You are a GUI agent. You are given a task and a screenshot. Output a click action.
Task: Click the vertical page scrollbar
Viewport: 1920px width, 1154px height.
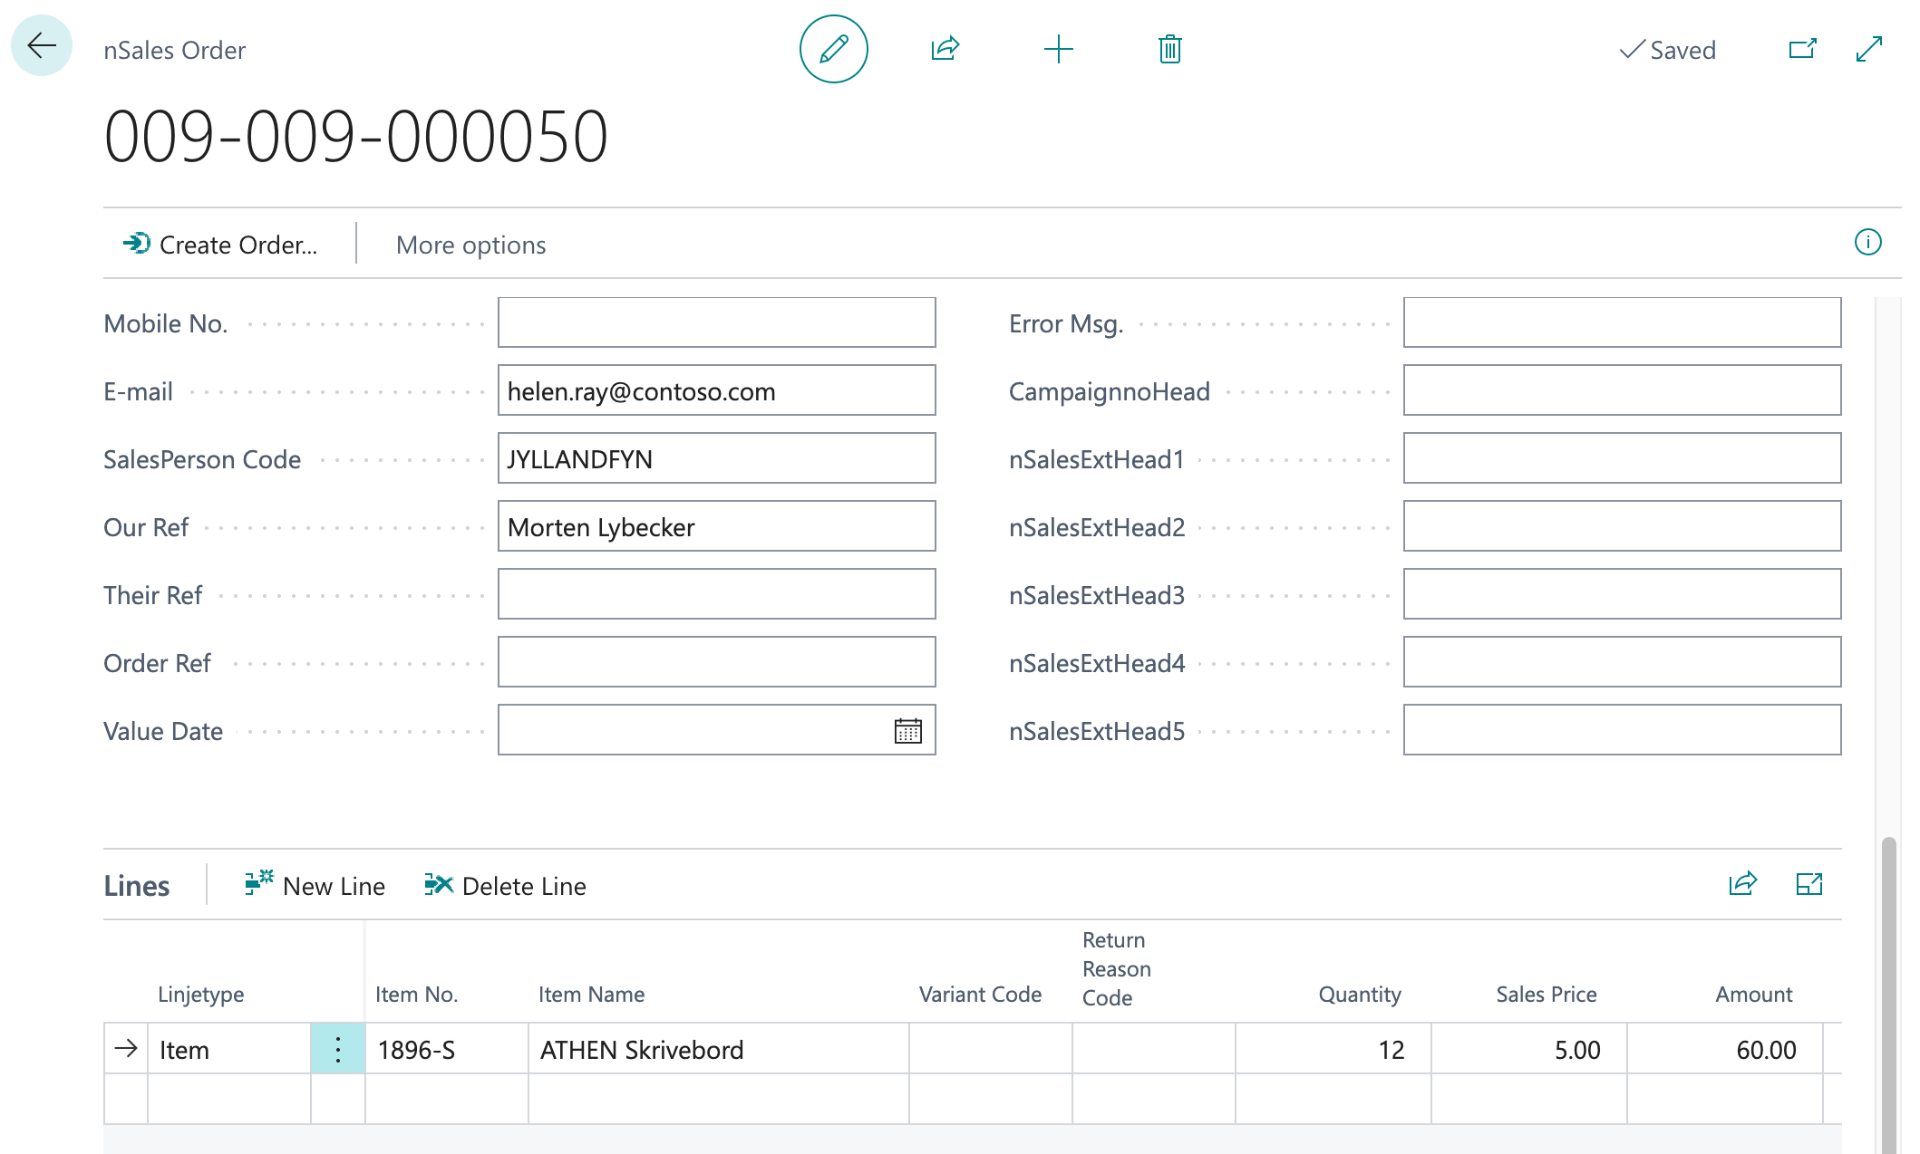[1888, 994]
